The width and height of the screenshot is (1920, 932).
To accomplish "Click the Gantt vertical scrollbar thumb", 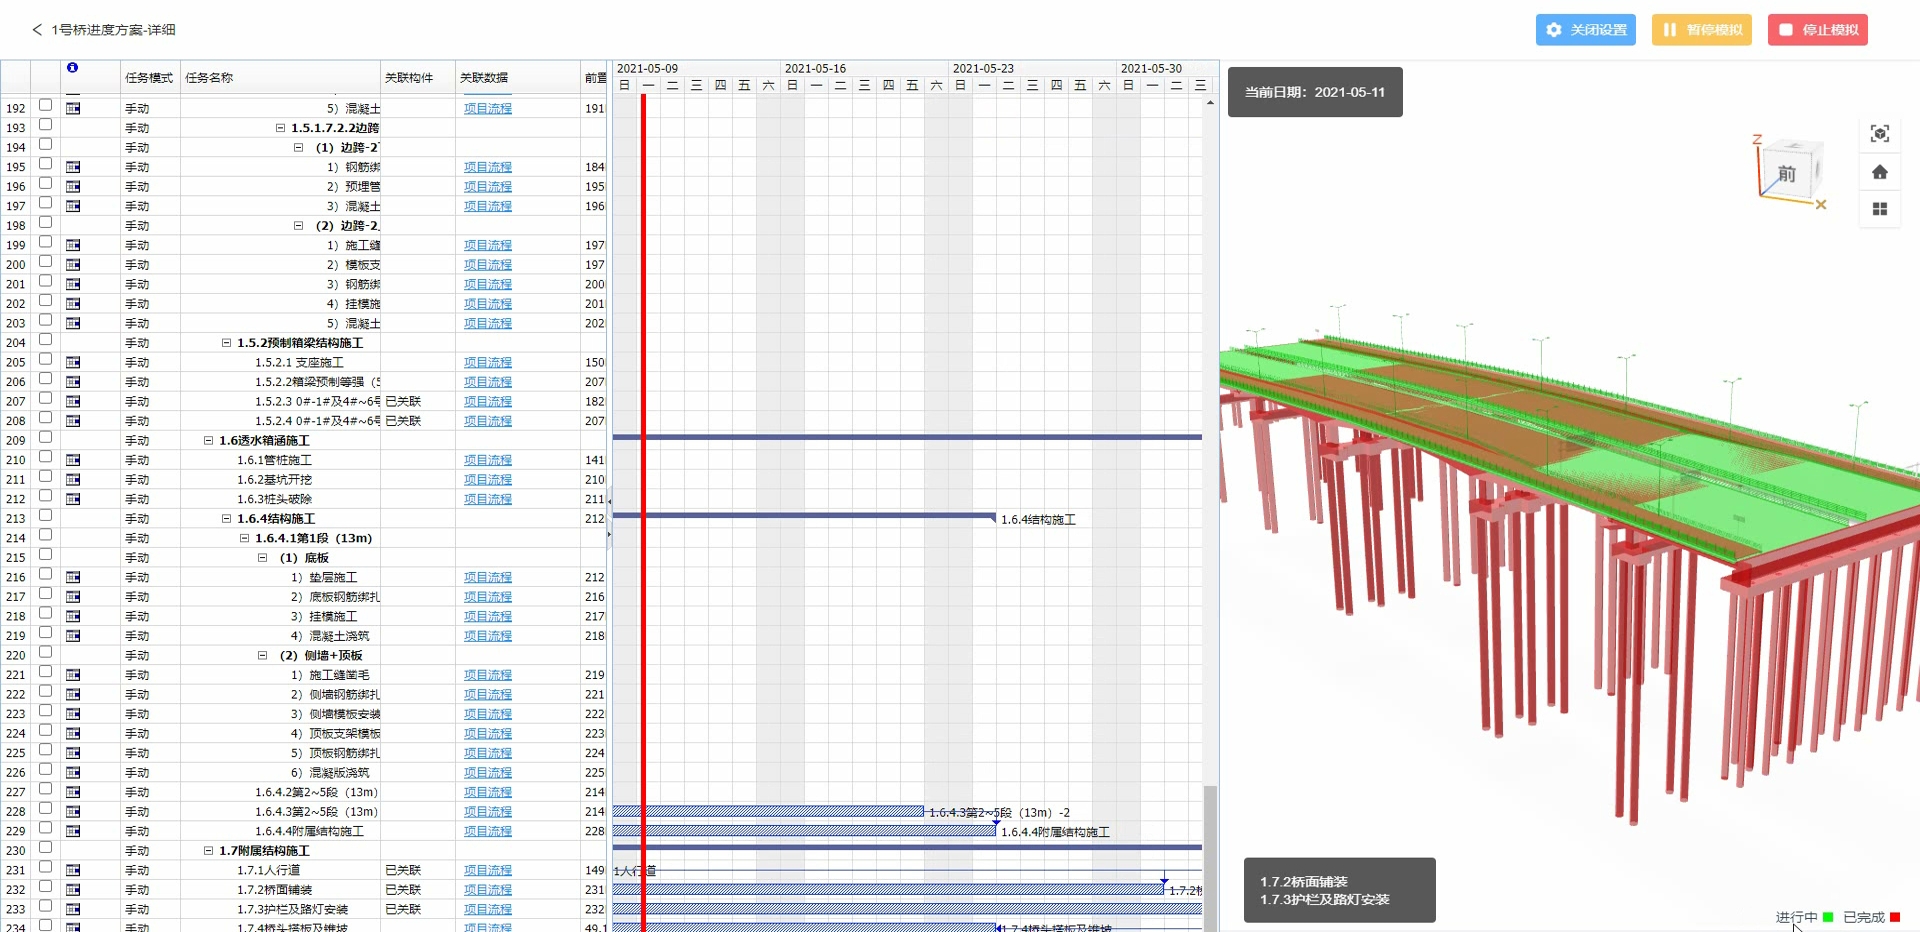I will point(1210,850).
